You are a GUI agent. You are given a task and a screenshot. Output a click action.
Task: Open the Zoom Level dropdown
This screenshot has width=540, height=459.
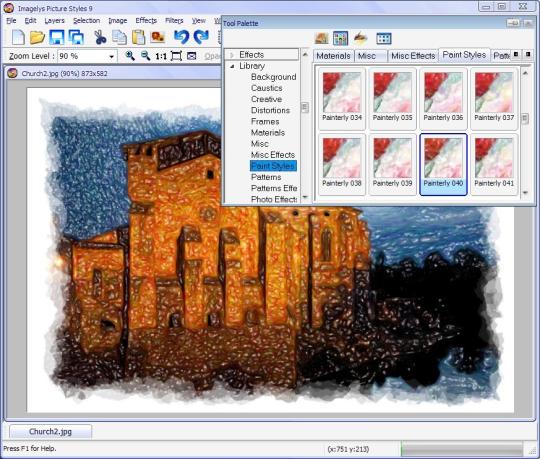click(111, 56)
